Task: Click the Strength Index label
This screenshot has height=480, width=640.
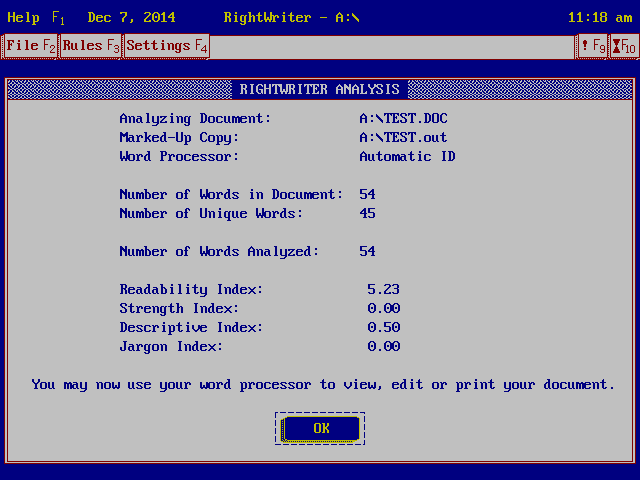Action: pyautogui.click(x=179, y=309)
